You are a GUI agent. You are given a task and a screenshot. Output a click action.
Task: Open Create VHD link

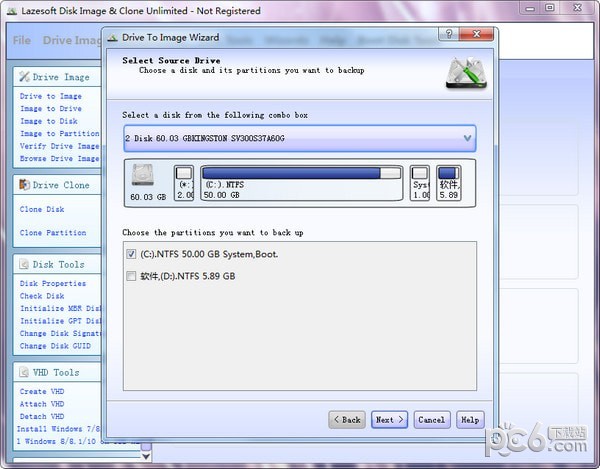(42, 391)
